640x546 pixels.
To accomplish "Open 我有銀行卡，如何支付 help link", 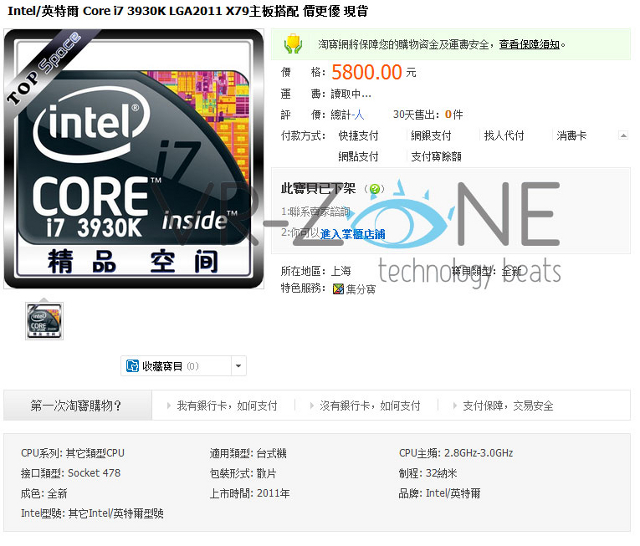I will point(227,406).
